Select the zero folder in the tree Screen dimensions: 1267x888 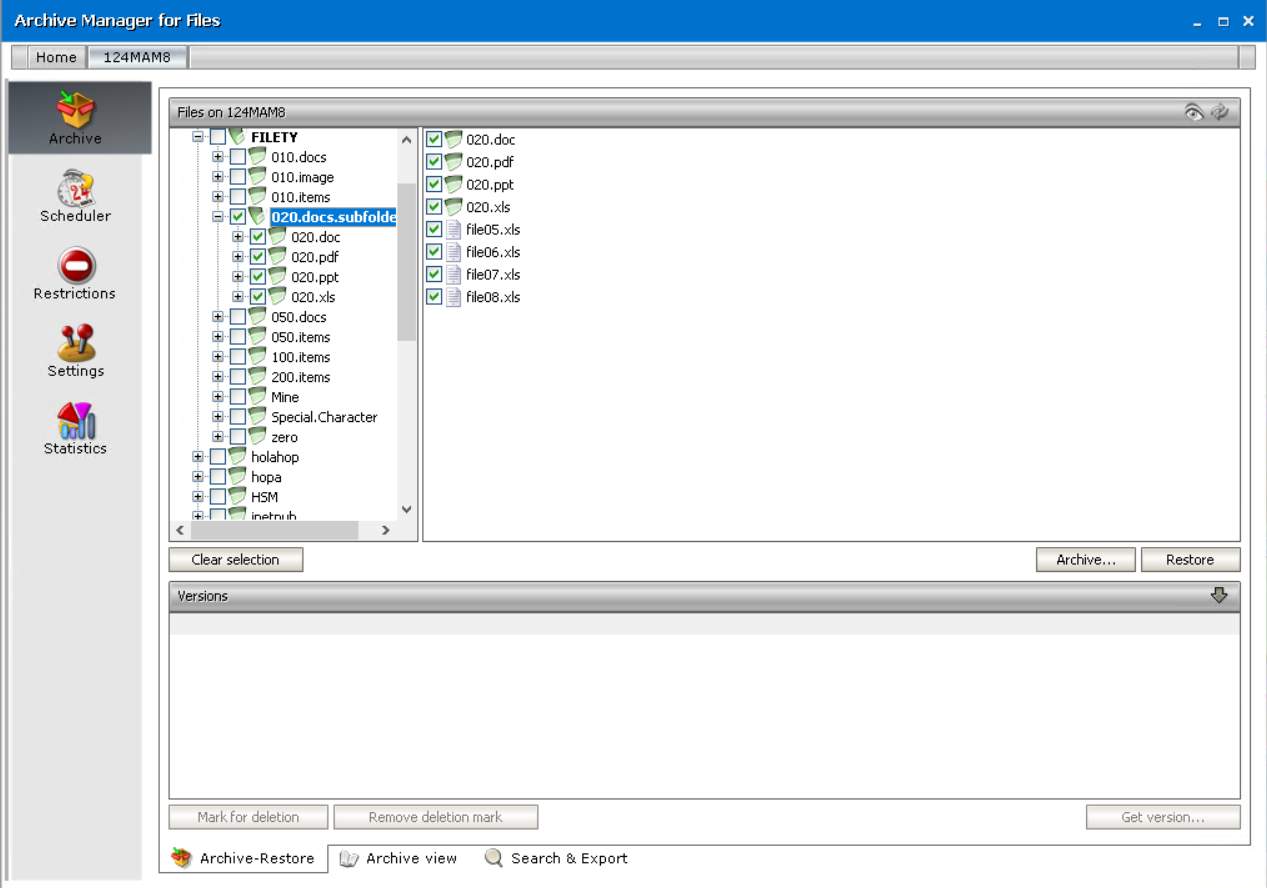pyautogui.click(x=284, y=437)
